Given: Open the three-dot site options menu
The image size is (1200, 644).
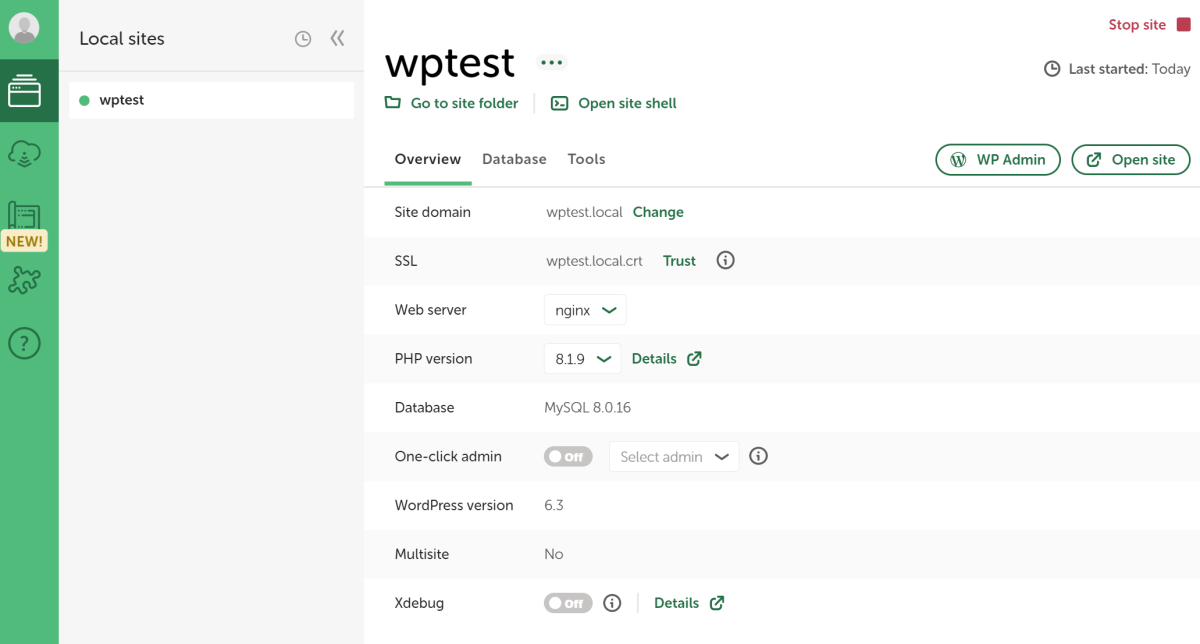Looking at the screenshot, I should point(551,62).
